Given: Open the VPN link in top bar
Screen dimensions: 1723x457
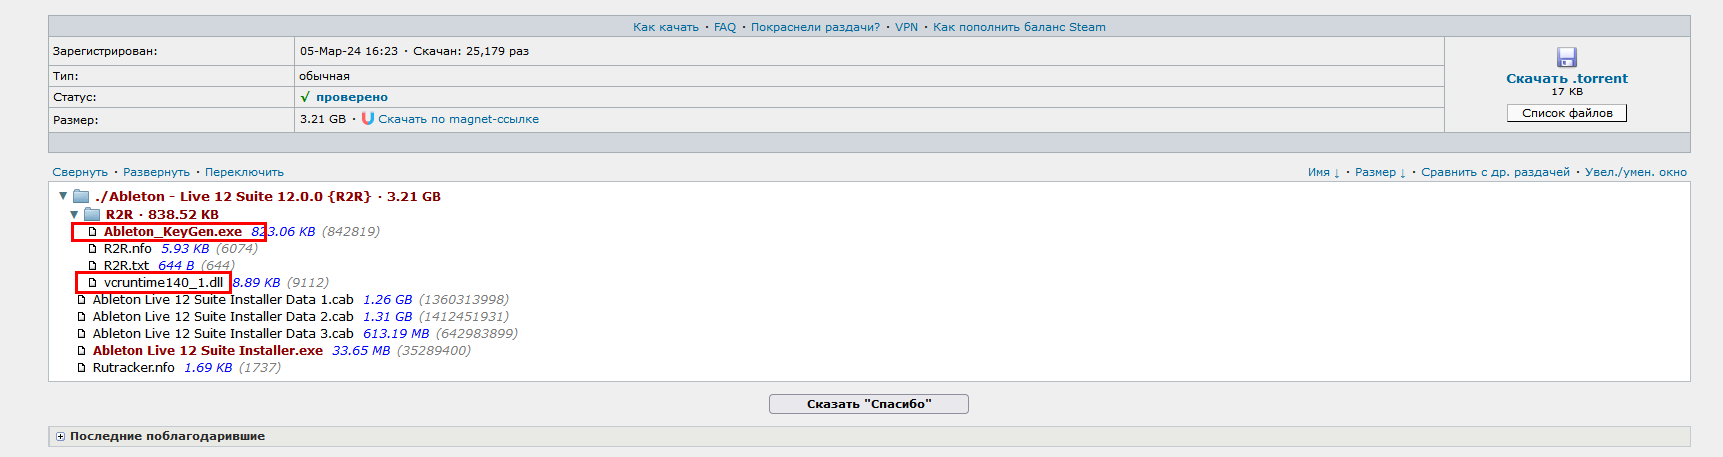Looking at the screenshot, I should (906, 27).
